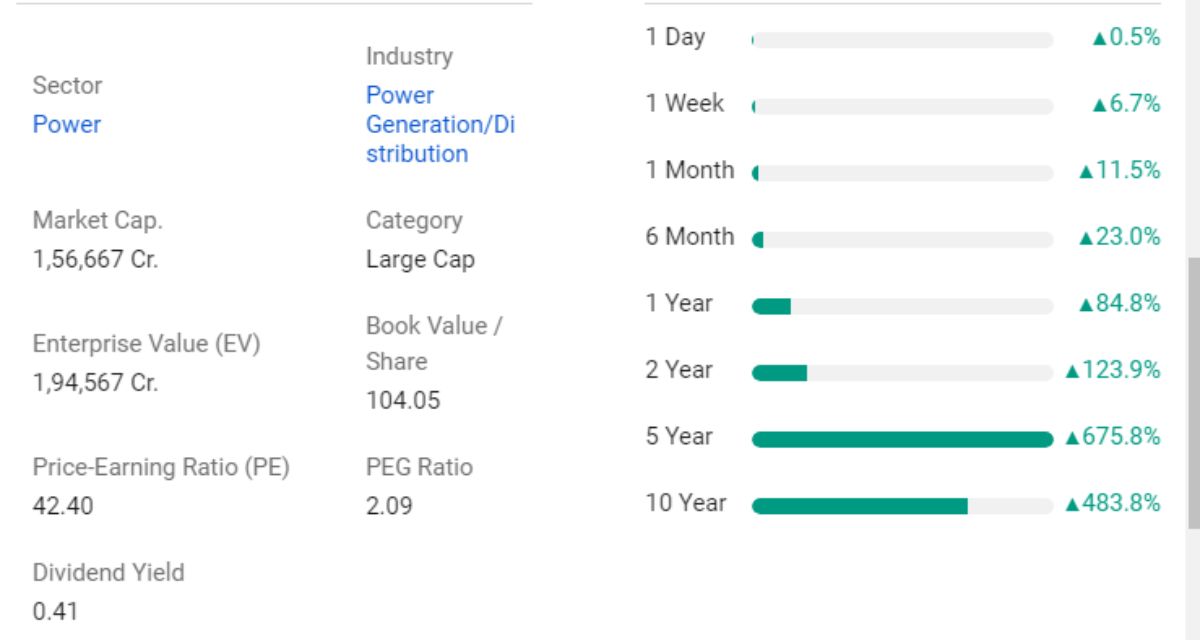Click the 5 Year return bar
Screen dimensions: 1200x640
click(902, 439)
